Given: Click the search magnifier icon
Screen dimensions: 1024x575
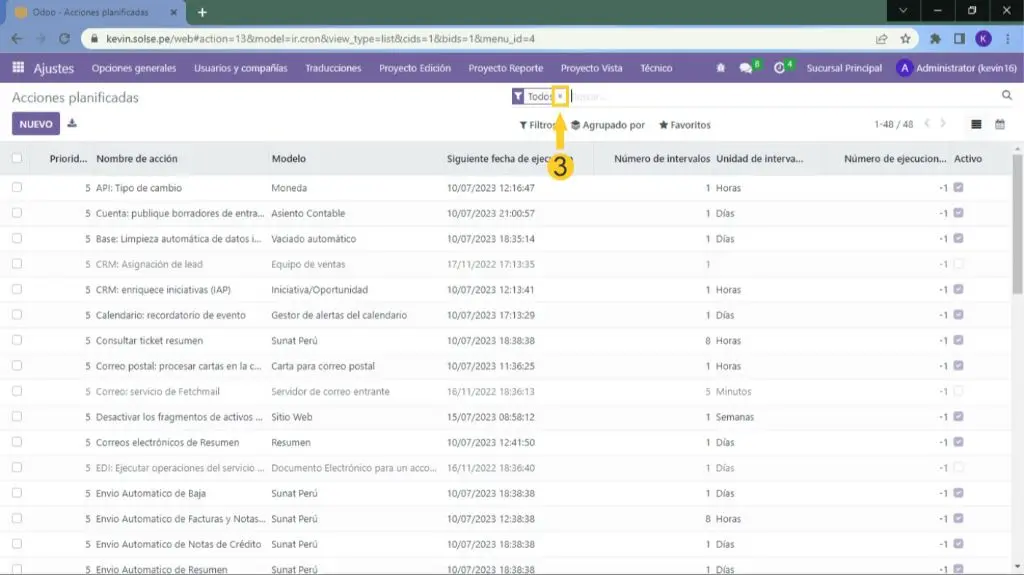Looking at the screenshot, I should [1007, 96].
